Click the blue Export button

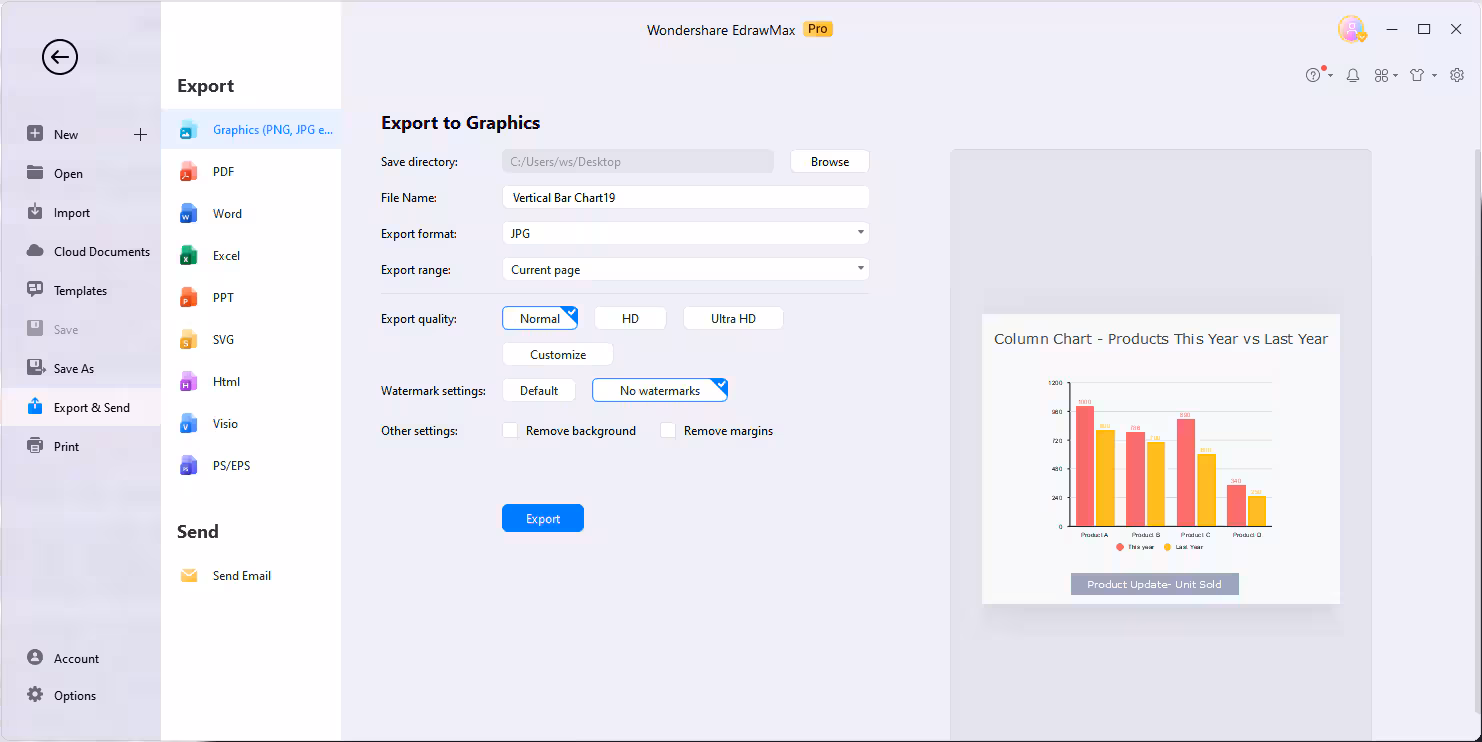click(x=542, y=518)
